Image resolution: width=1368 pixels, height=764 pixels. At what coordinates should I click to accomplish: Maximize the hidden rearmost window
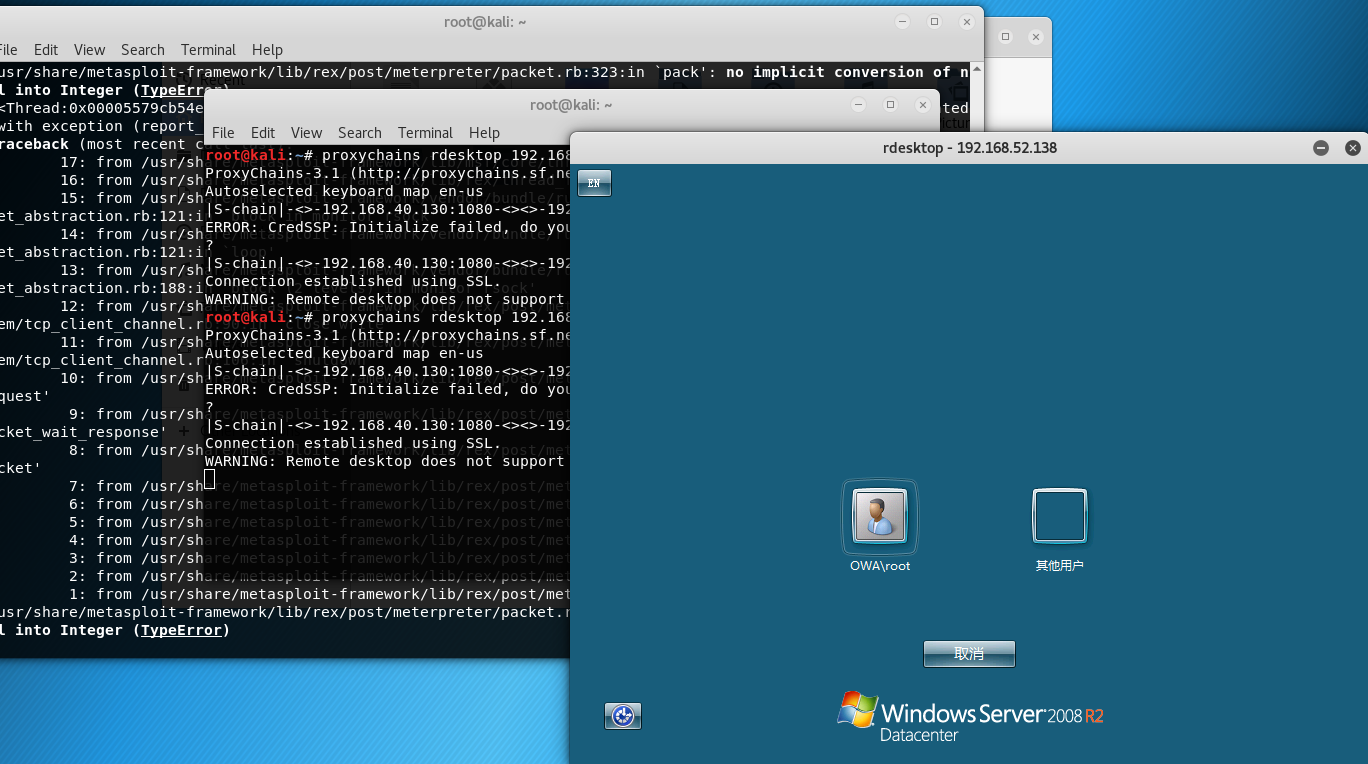click(1006, 37)
